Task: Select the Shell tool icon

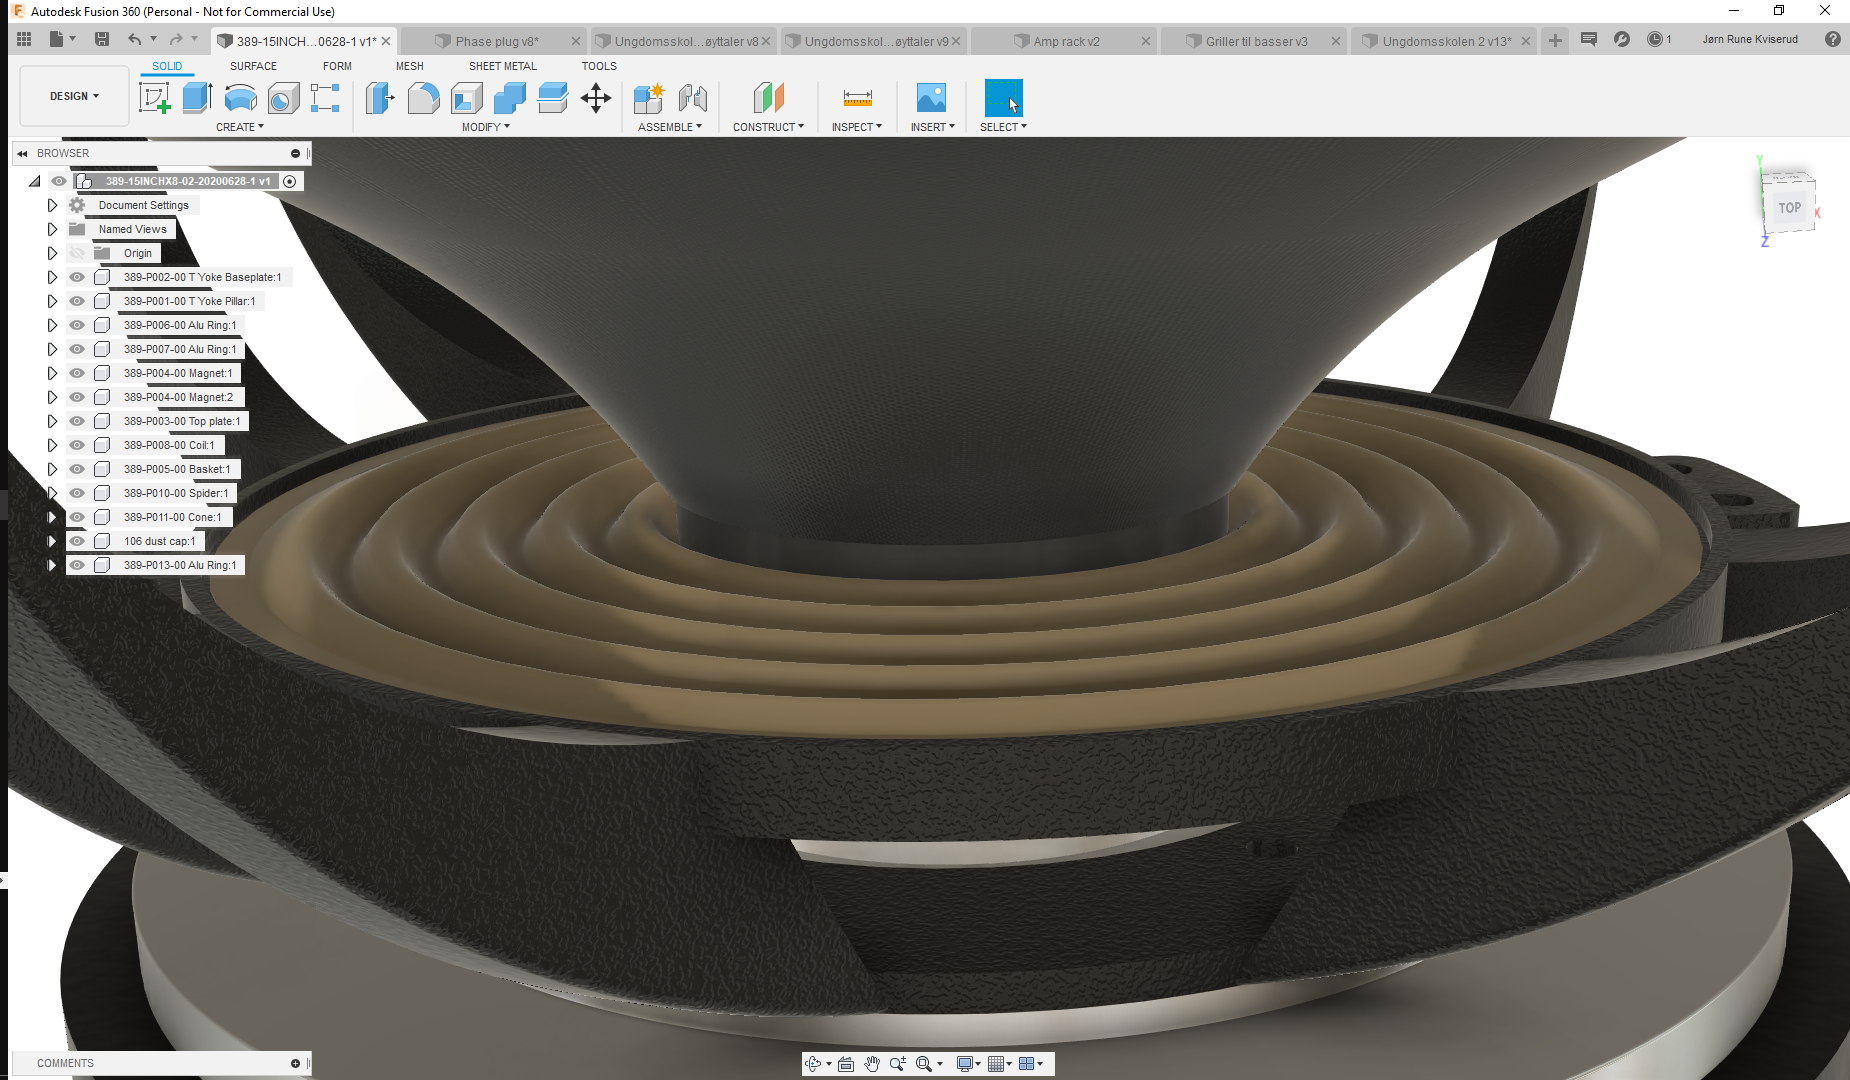Action: click(x=467, y=98)
